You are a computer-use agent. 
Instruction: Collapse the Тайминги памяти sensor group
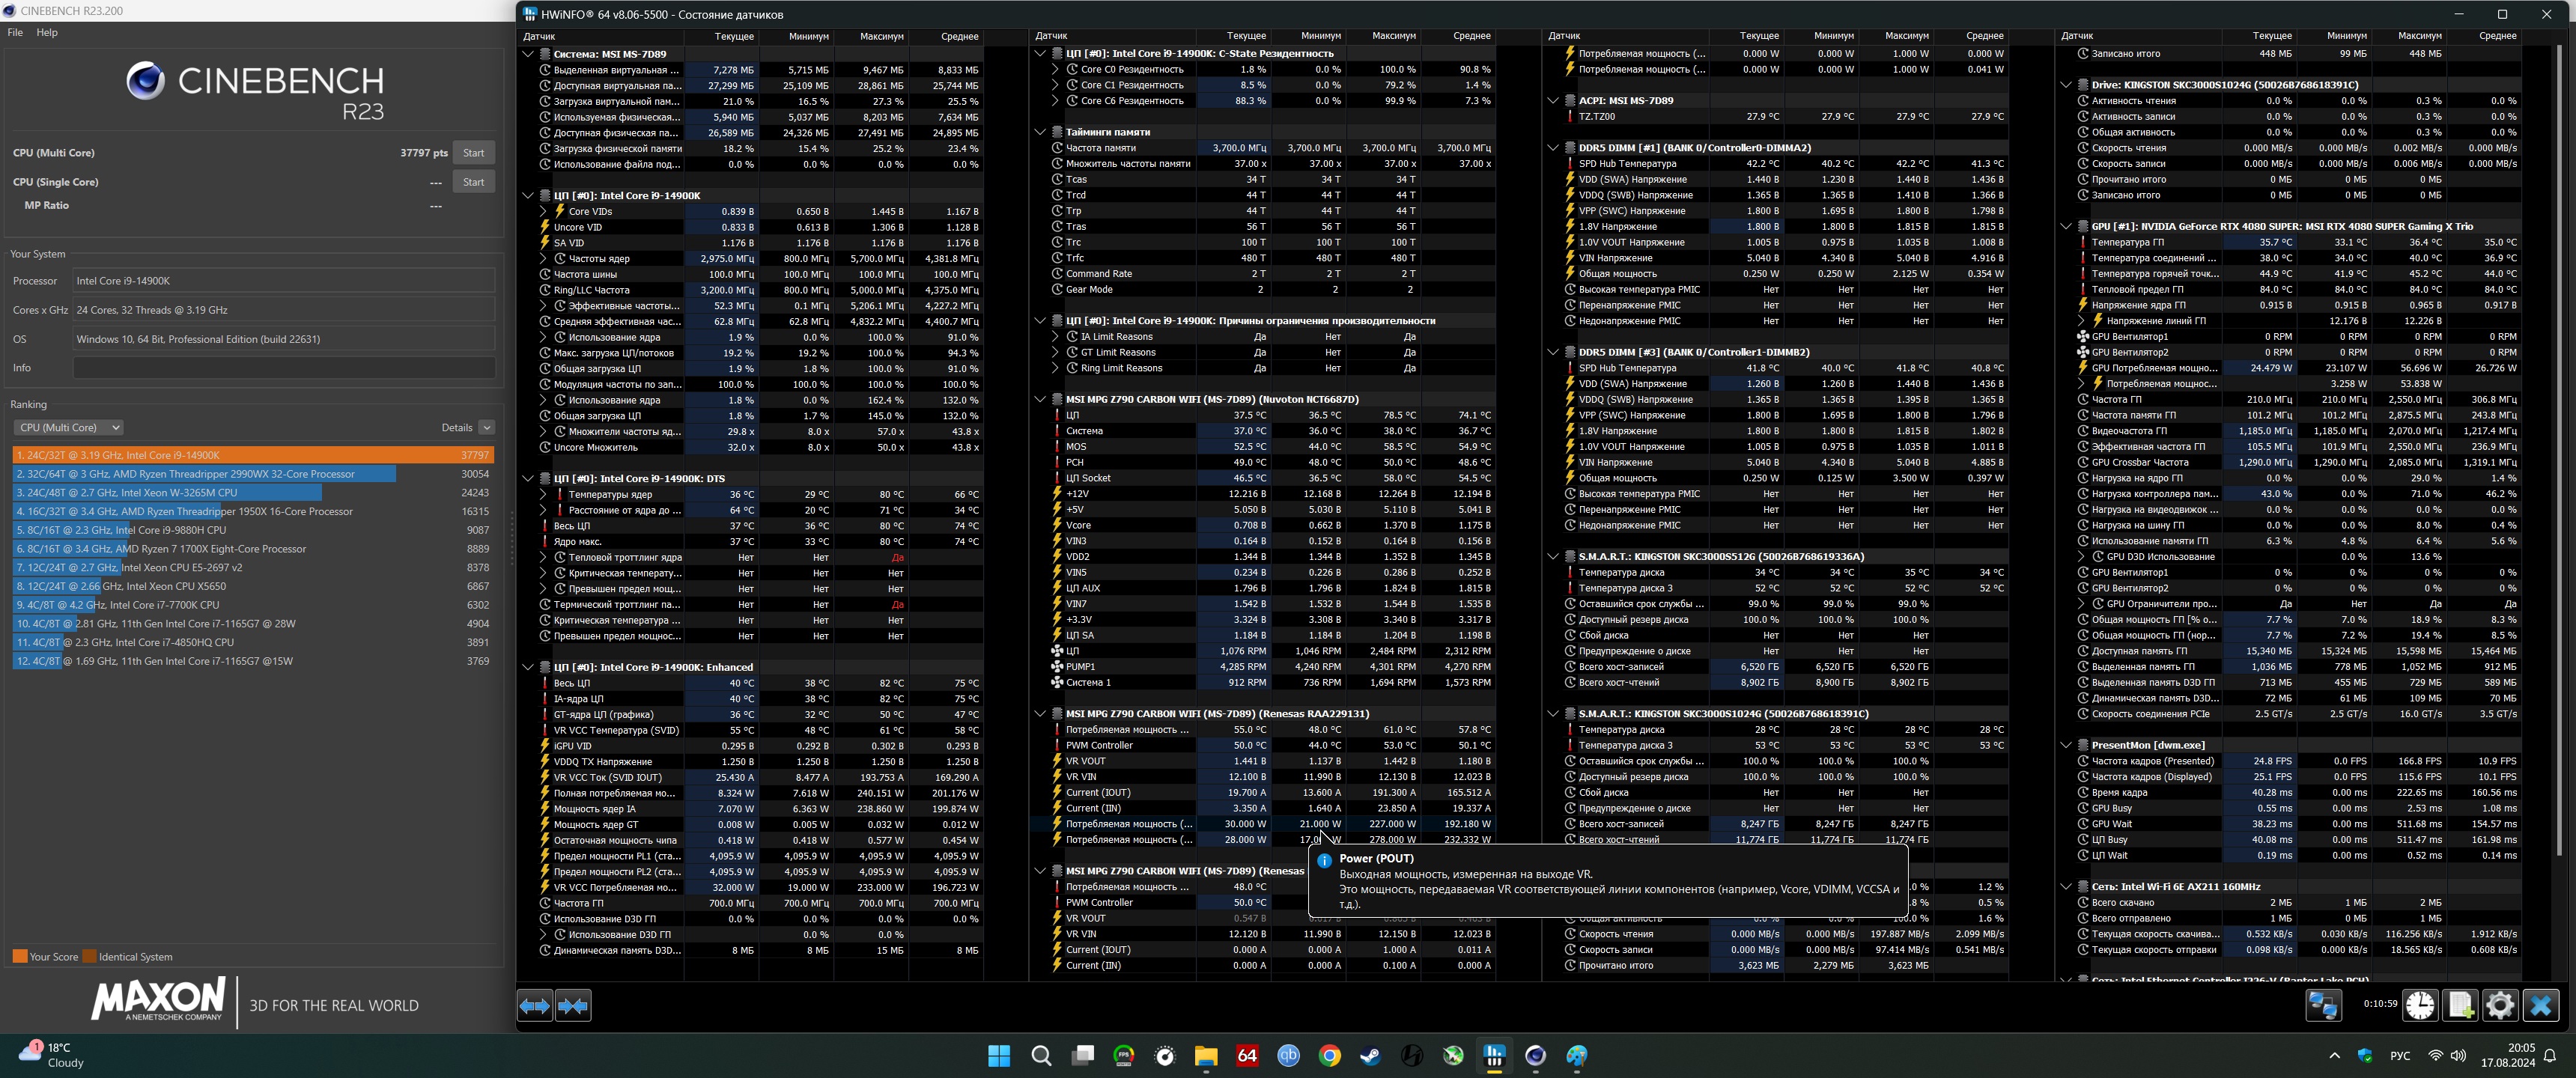click(x=1040, y=132)
